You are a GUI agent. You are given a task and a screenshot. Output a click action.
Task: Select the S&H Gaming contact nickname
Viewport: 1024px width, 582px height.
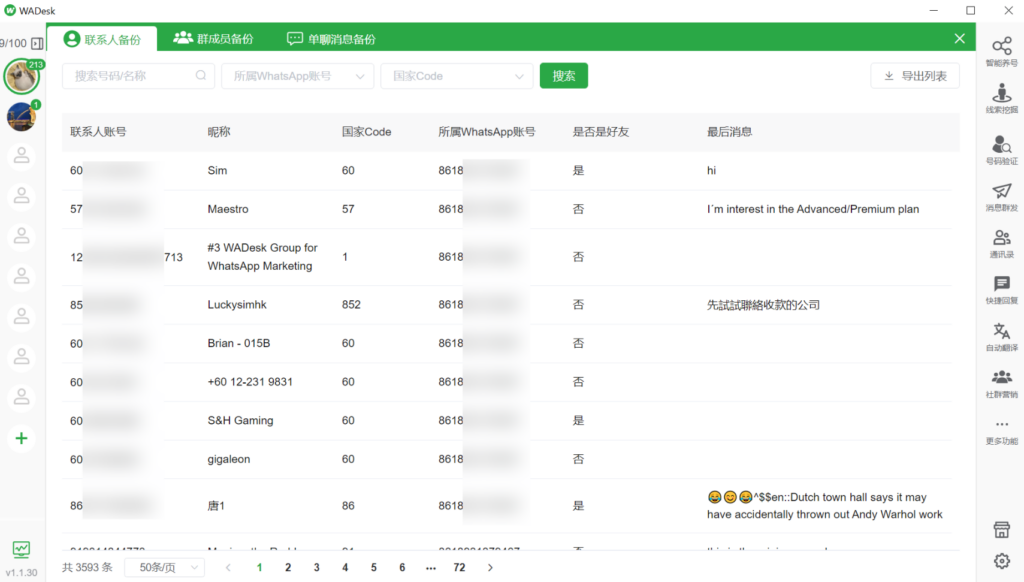pyautogui.click(x=240, y=420)
